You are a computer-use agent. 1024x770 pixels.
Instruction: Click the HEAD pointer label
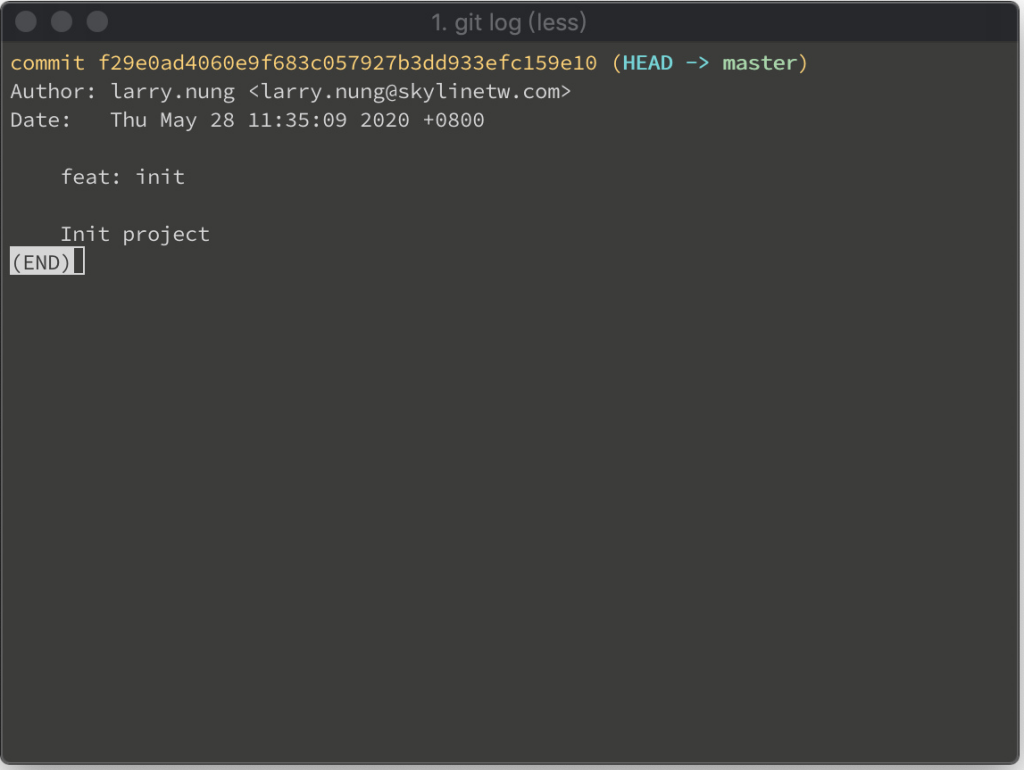click(x=647, y=63)
